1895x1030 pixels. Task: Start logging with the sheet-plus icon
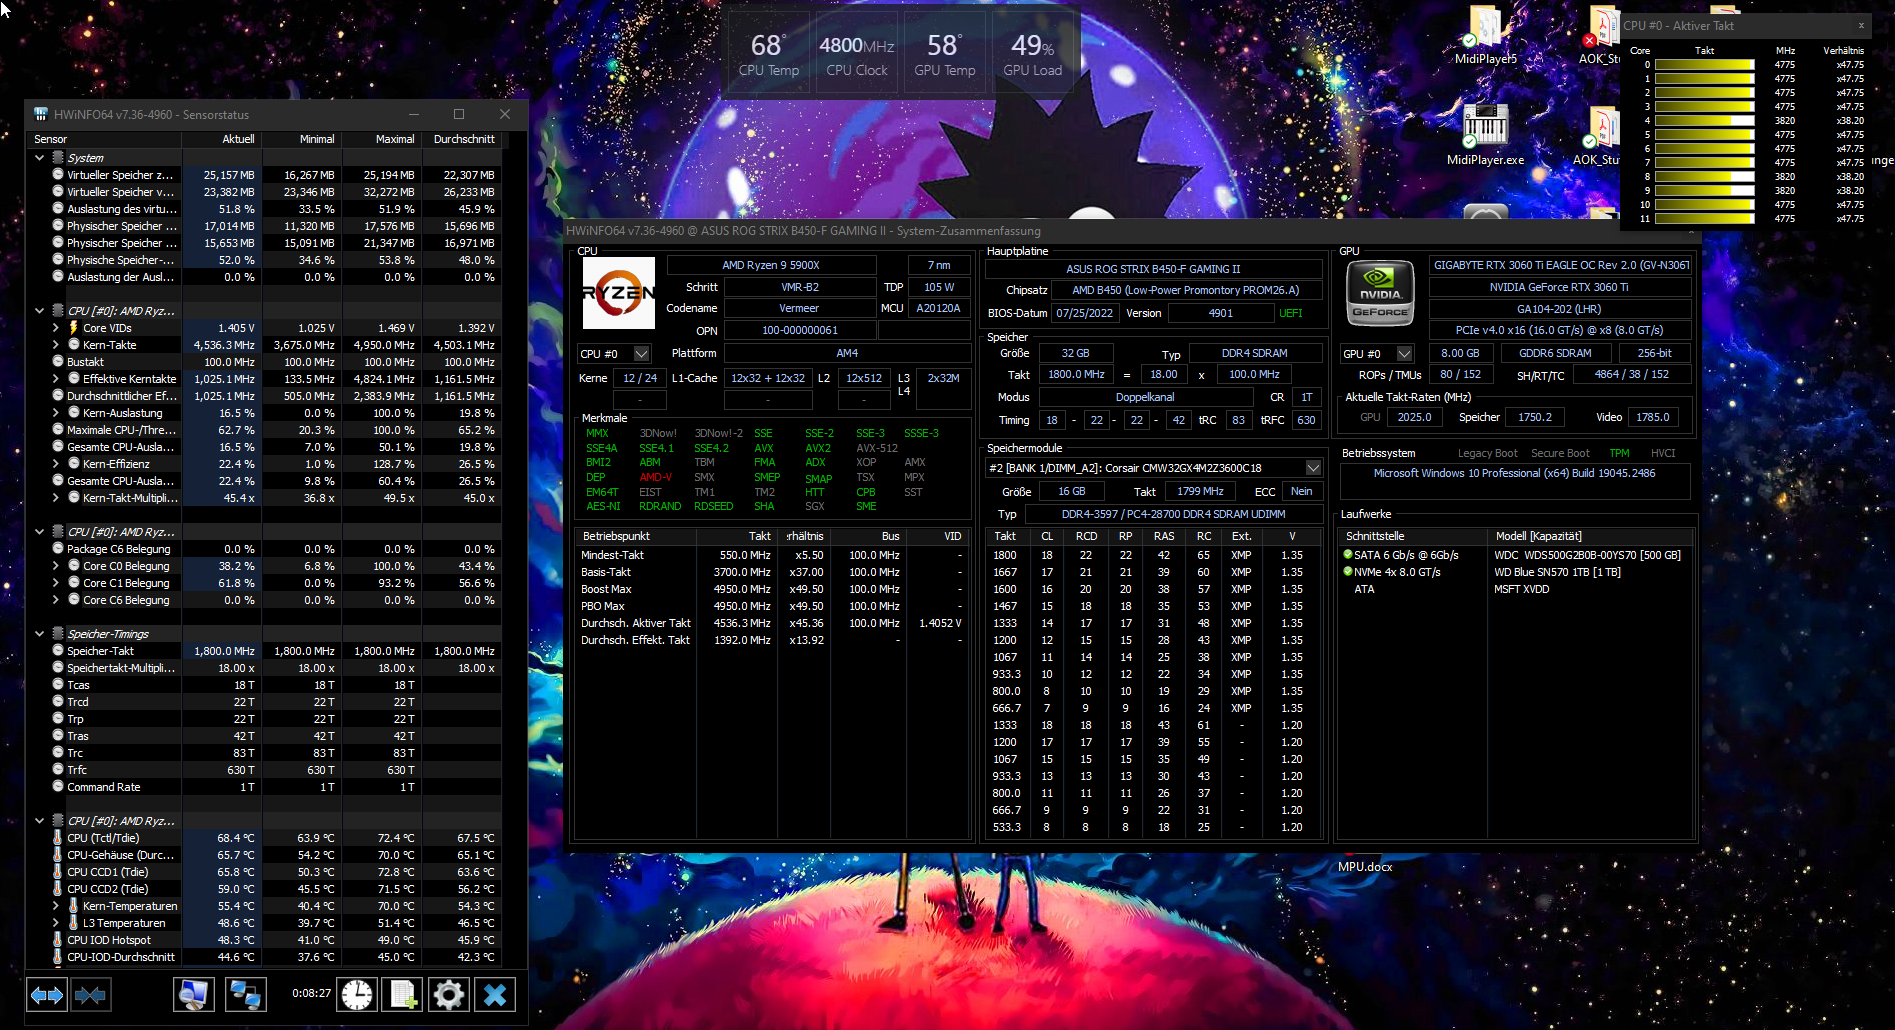click(x=402, y=995)
